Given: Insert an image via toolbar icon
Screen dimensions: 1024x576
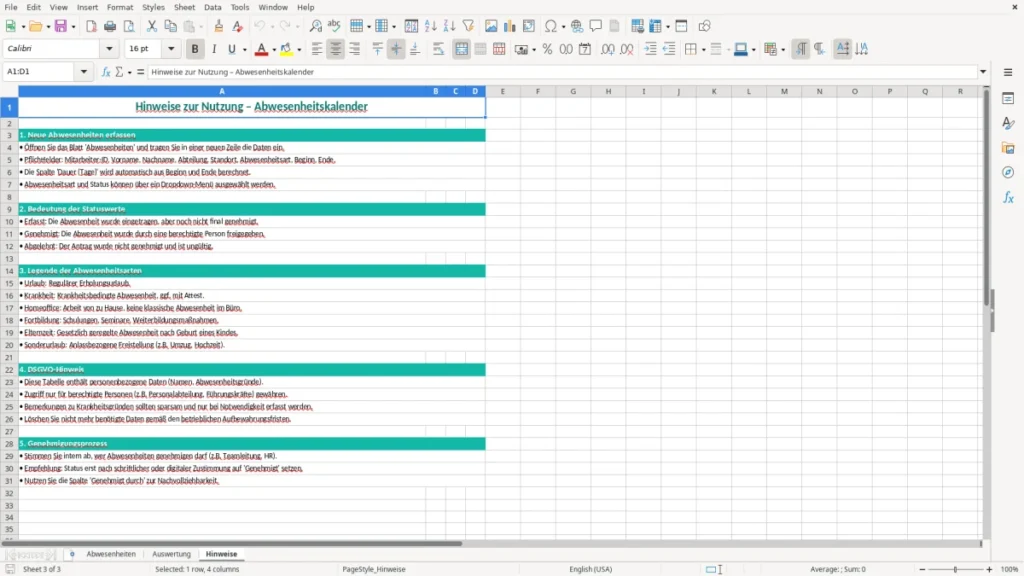Looking at the screenshot, I should click(x=491, y=26).
